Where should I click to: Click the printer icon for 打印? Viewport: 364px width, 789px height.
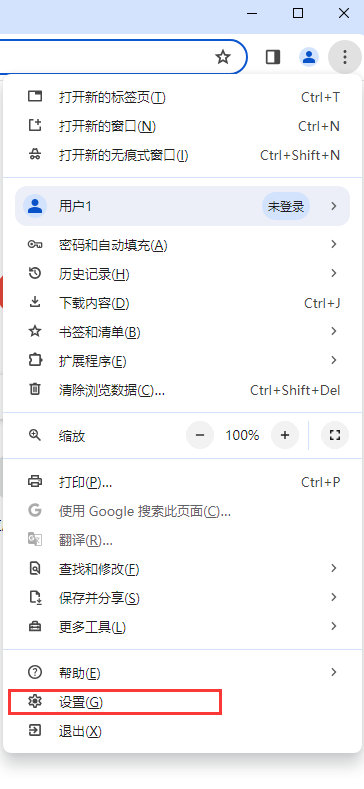point(35,482)
